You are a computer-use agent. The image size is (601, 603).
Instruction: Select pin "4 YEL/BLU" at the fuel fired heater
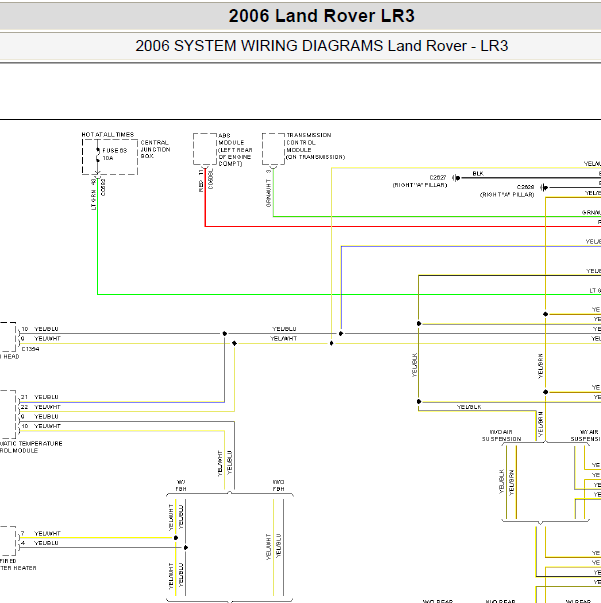tap(40, 543)
